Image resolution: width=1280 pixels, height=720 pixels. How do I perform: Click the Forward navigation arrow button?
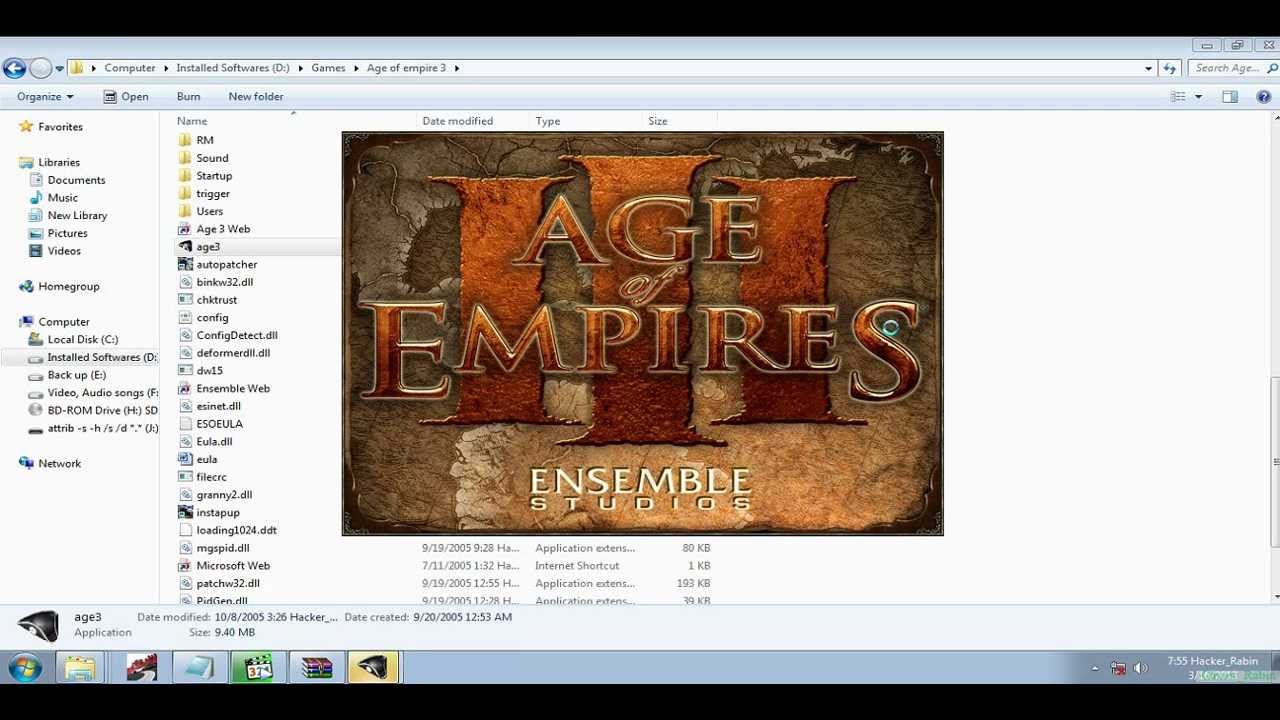click(x=40, y=68)
